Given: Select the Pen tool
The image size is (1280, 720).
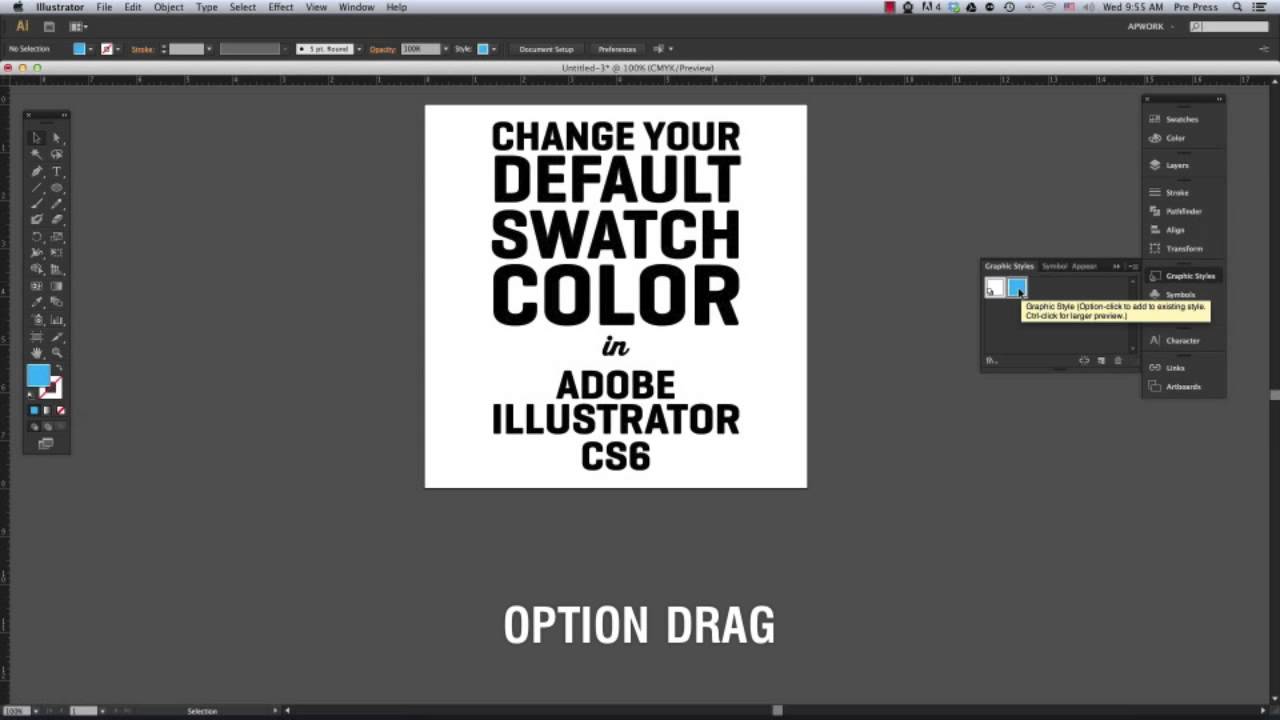Looking at the screenshot, I should [36, 171].
